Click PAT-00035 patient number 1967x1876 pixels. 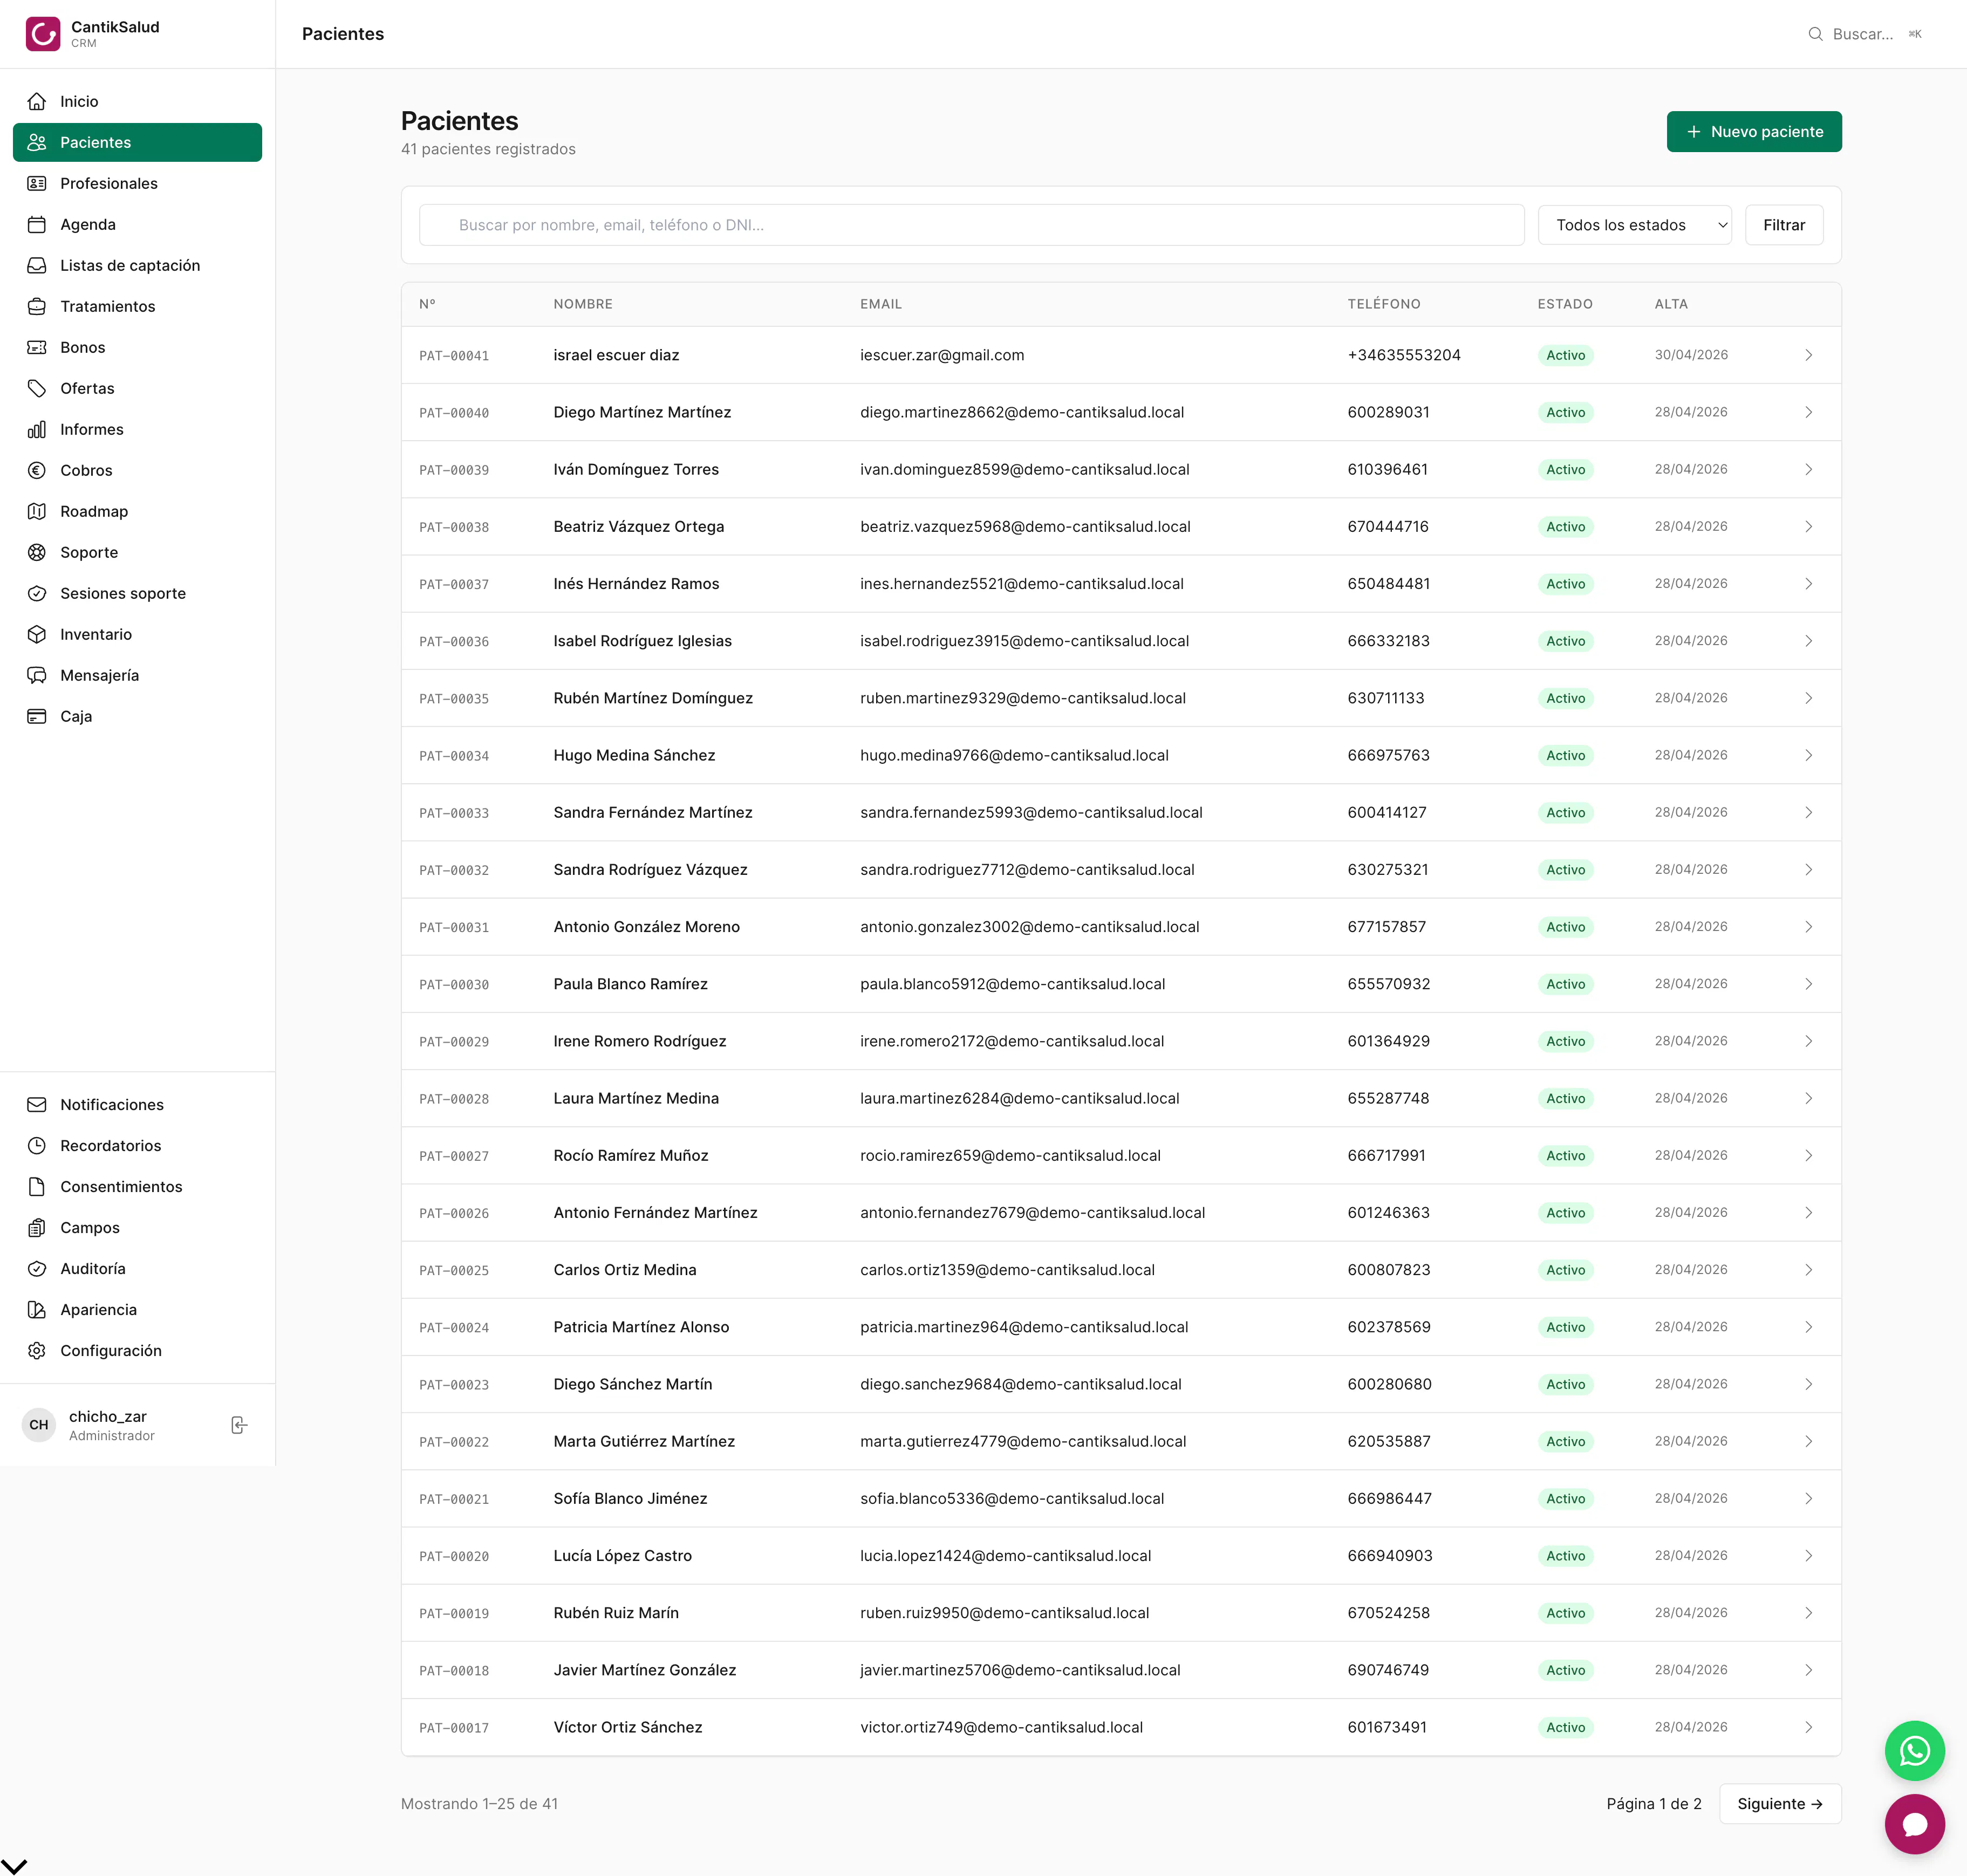[x=453, y=699]
